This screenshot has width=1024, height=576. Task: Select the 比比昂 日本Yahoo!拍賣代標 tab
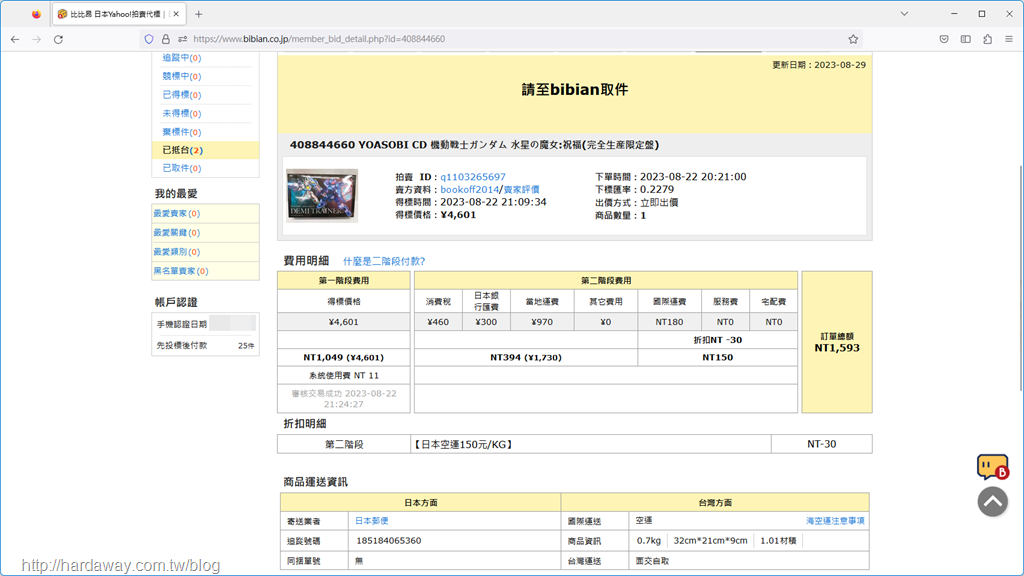point(119,14)
